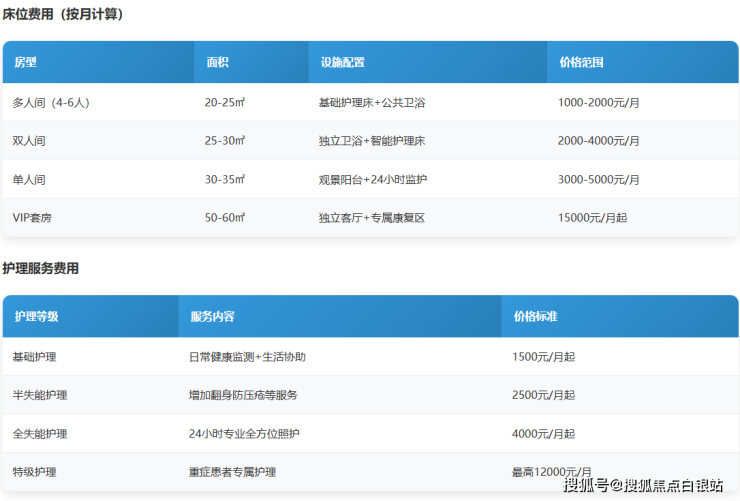Click the 多人间（4-6人） room type cell
Screen dimensions: 740x501
(51, 103)
